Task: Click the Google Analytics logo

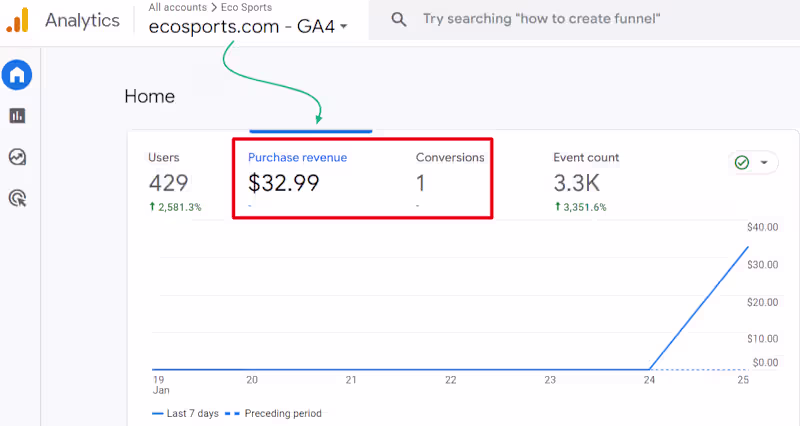Action: (x=17, y=20)
